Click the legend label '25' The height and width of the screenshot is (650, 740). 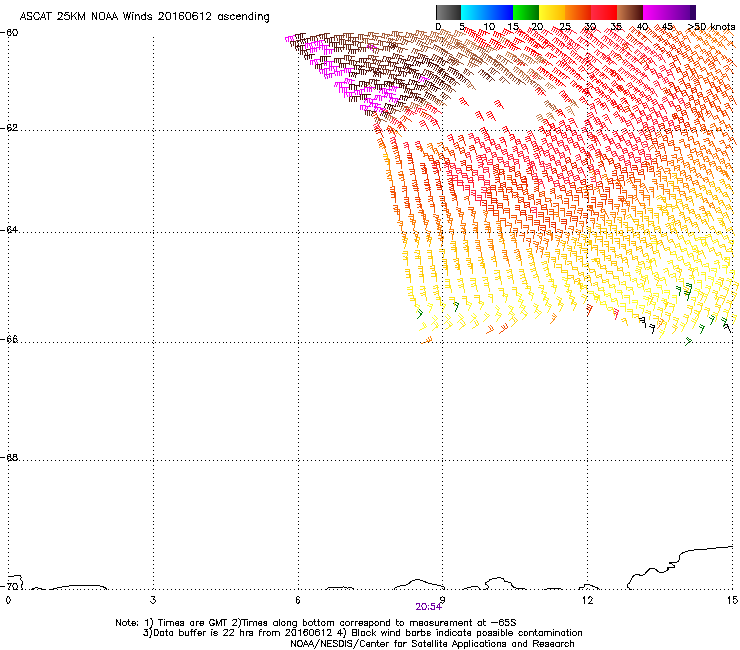(564, 27)
